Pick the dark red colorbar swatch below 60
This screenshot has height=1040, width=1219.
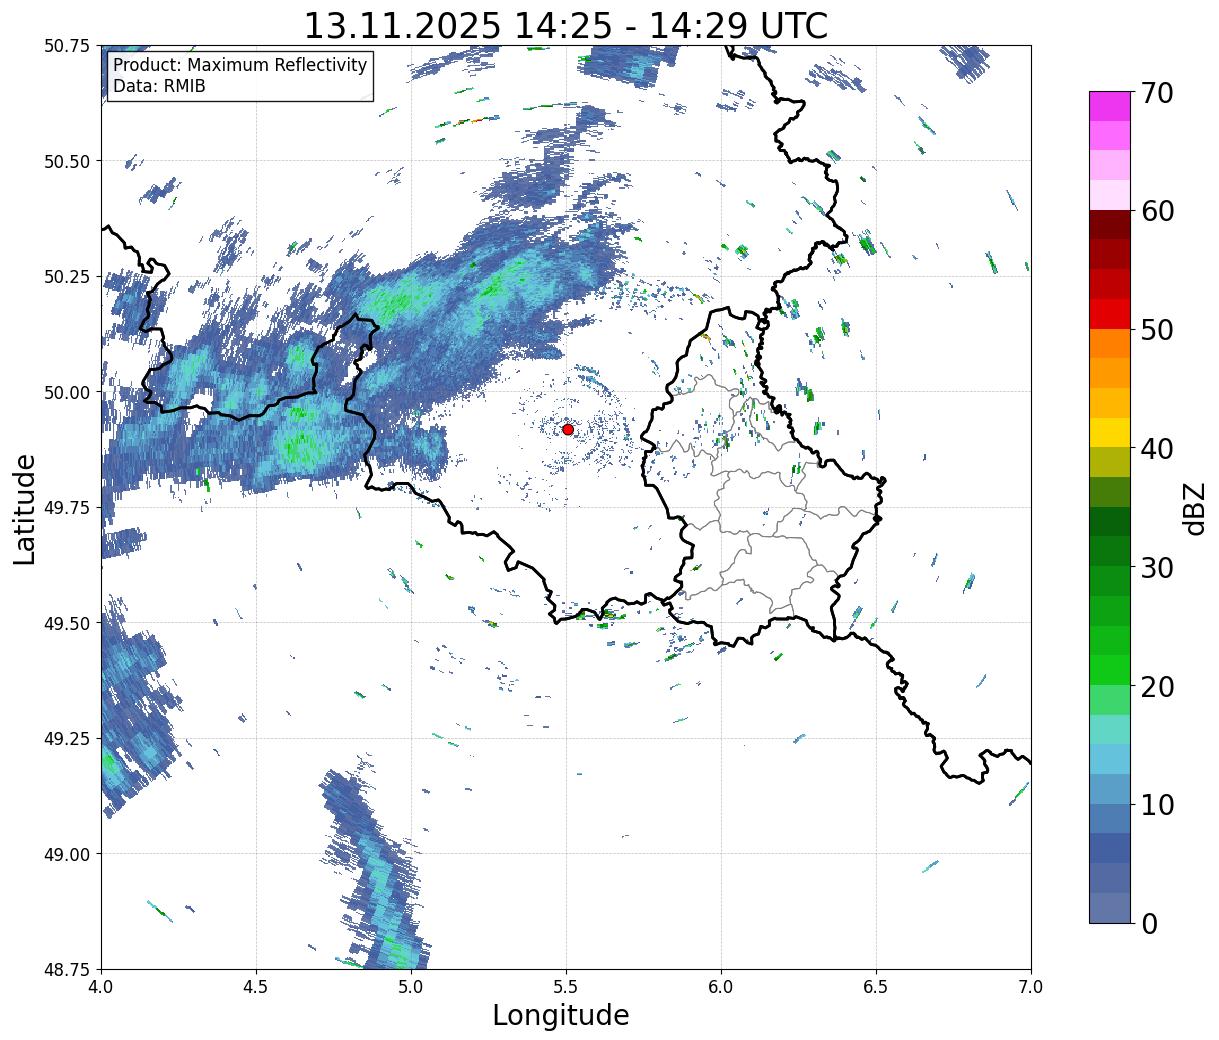pos(1110,225)
